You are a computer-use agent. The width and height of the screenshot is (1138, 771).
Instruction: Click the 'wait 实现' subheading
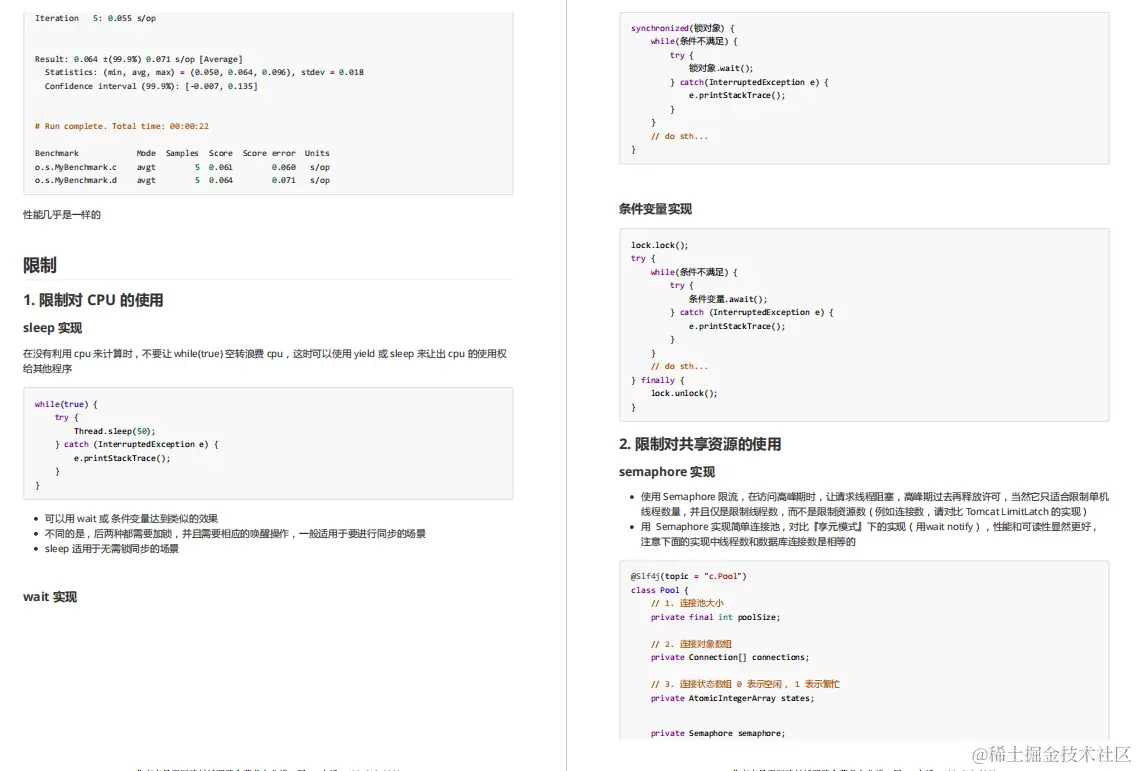click(x=50, y=597)
